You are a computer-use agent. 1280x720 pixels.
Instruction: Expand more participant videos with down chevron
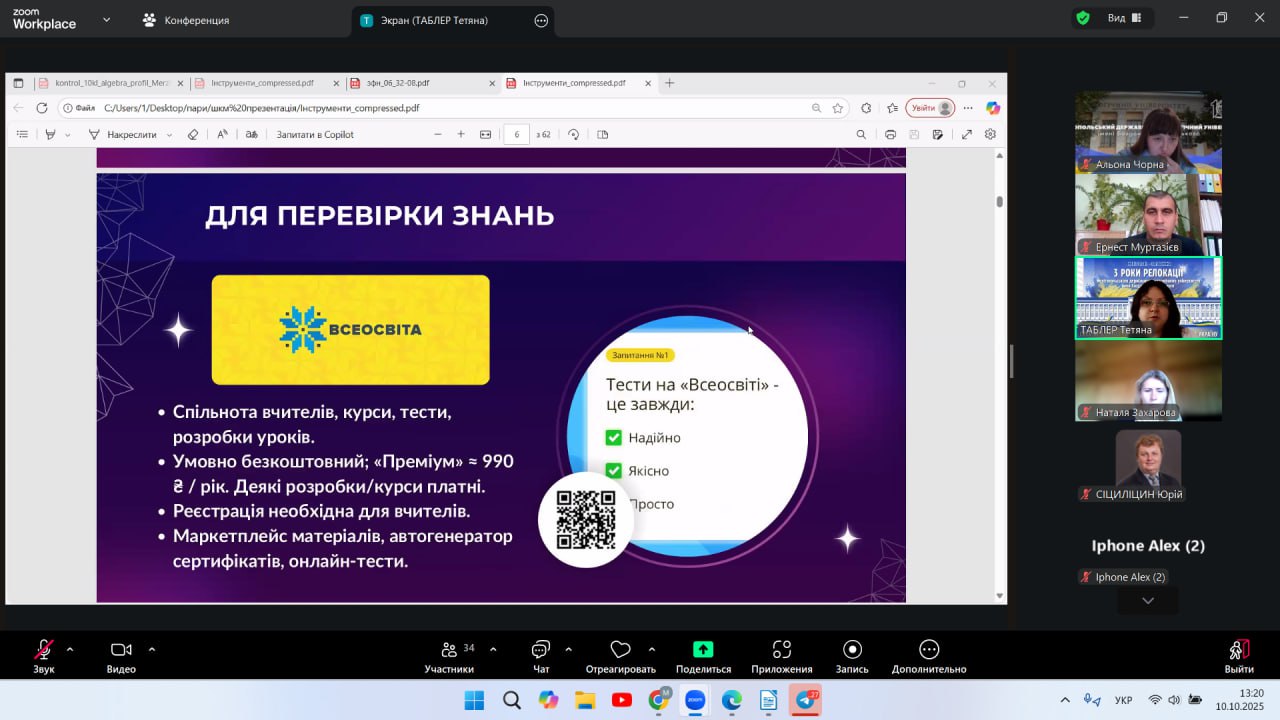click(x=1148, y=601)
